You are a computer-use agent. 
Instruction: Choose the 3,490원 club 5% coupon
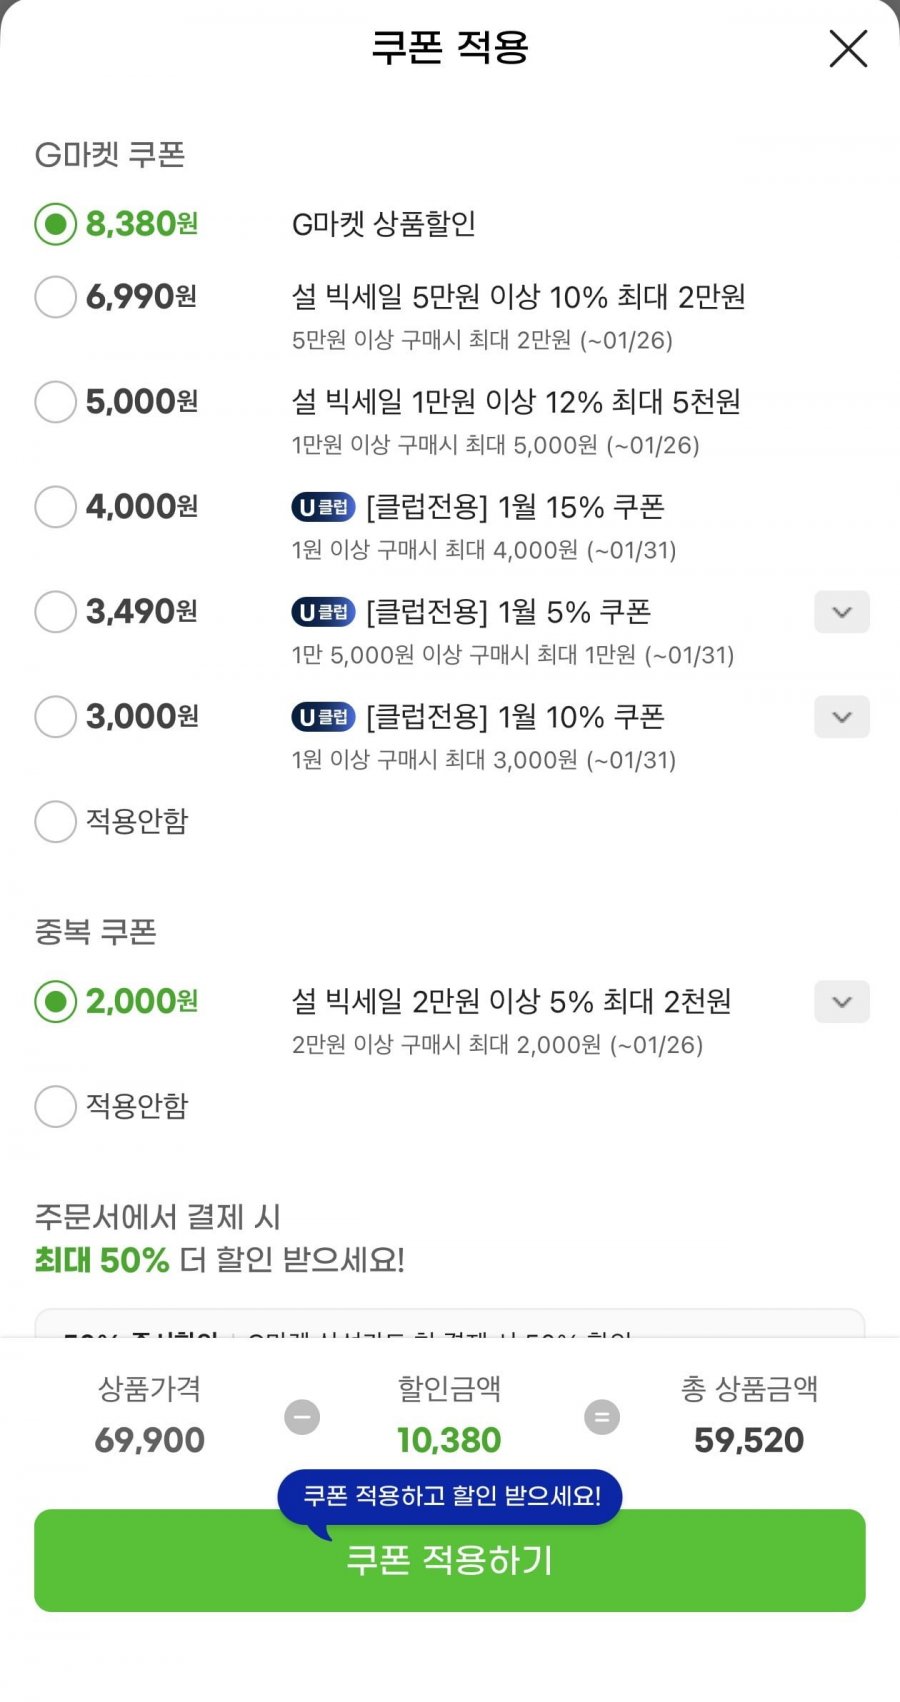(55, 612)
